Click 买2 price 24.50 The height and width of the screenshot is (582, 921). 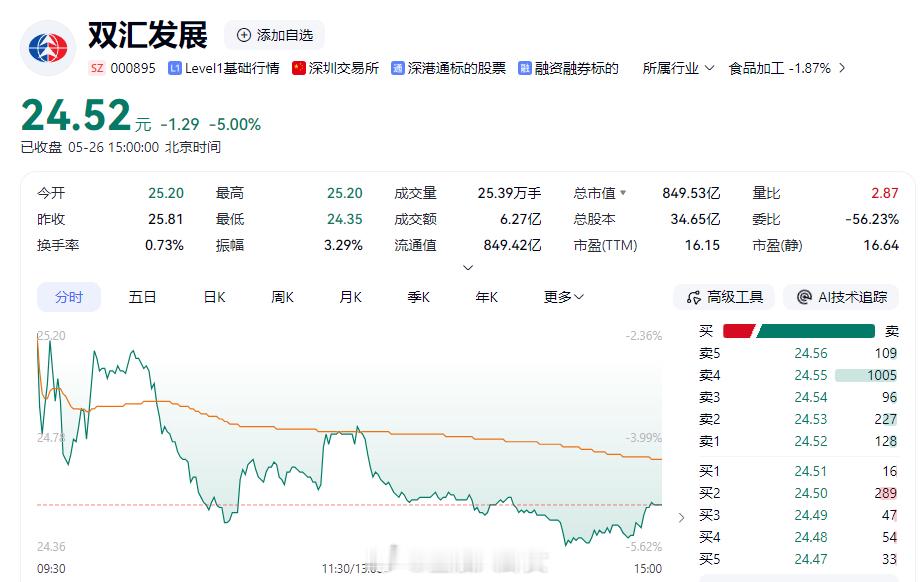[x=811, y=493]
